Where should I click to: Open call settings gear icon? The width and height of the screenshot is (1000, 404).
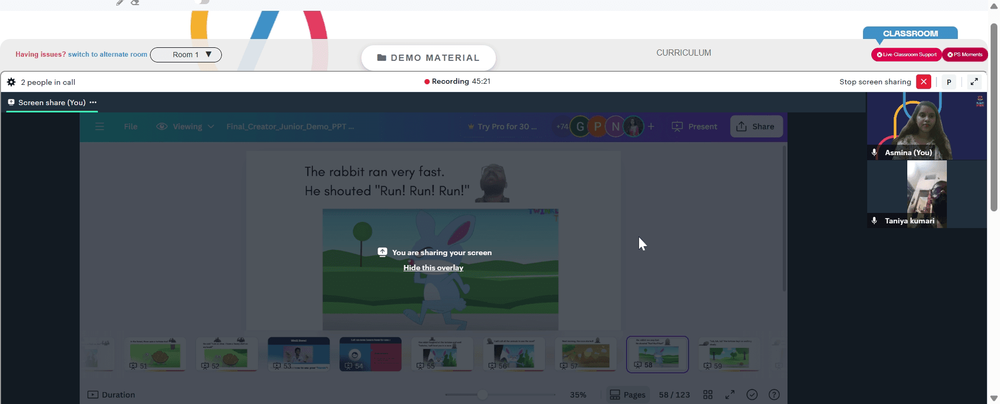[x=11, y=82]
